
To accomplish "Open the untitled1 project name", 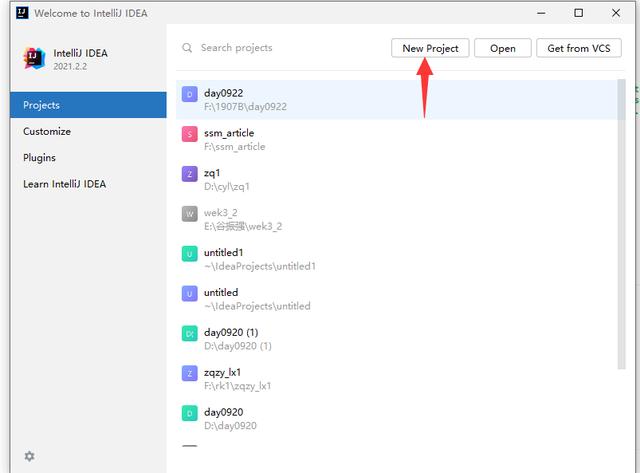I will 223,253.
